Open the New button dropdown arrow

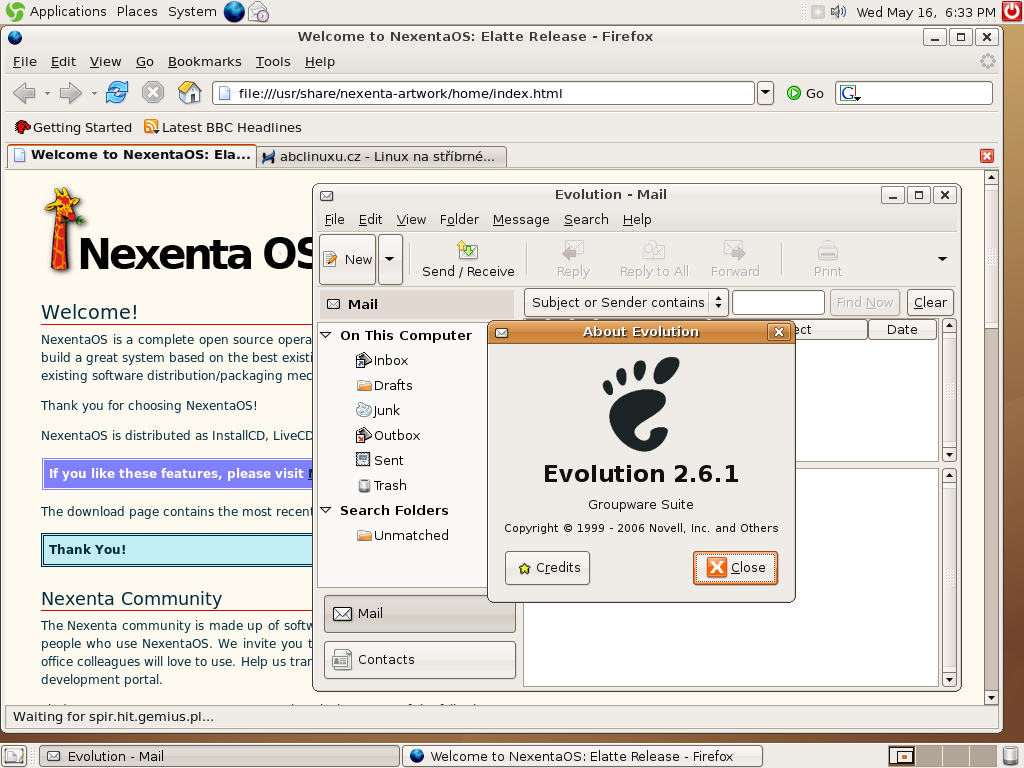(x=390, y=259)
